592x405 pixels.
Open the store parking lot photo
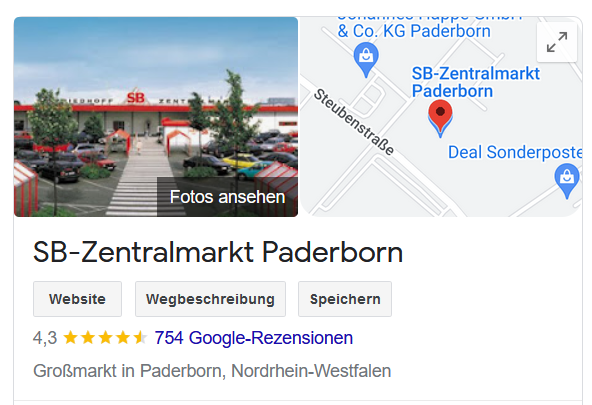pos(156,117)
